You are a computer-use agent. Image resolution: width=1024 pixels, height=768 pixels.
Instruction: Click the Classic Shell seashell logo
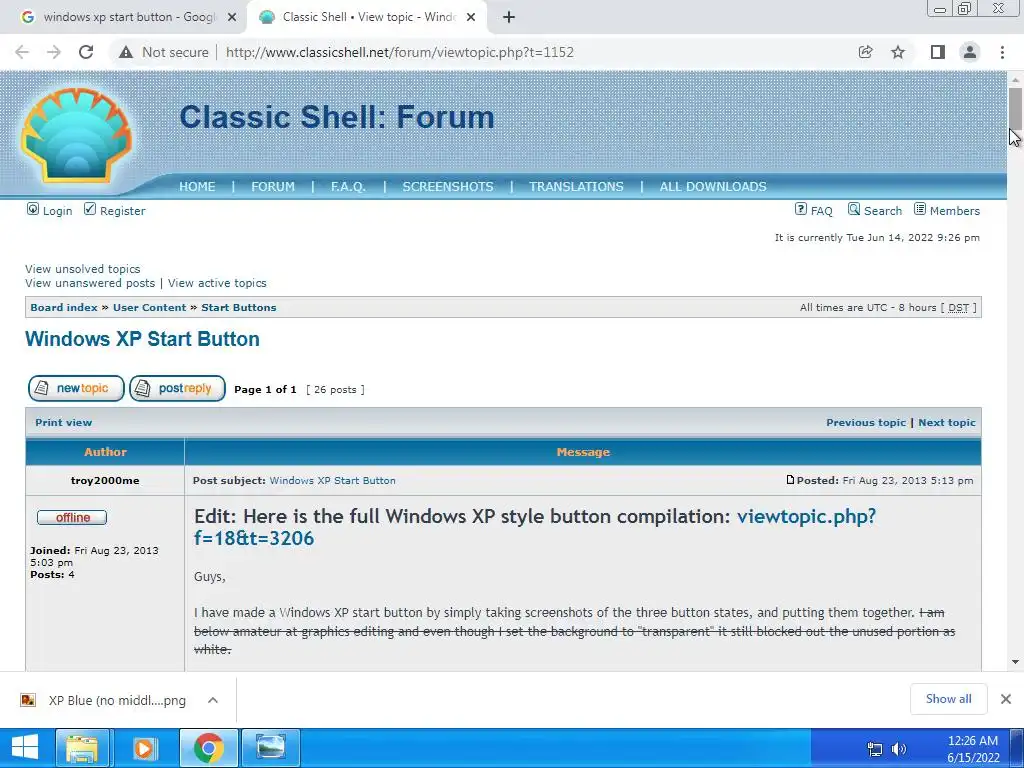pyautogui.click(x=76, y=135)
